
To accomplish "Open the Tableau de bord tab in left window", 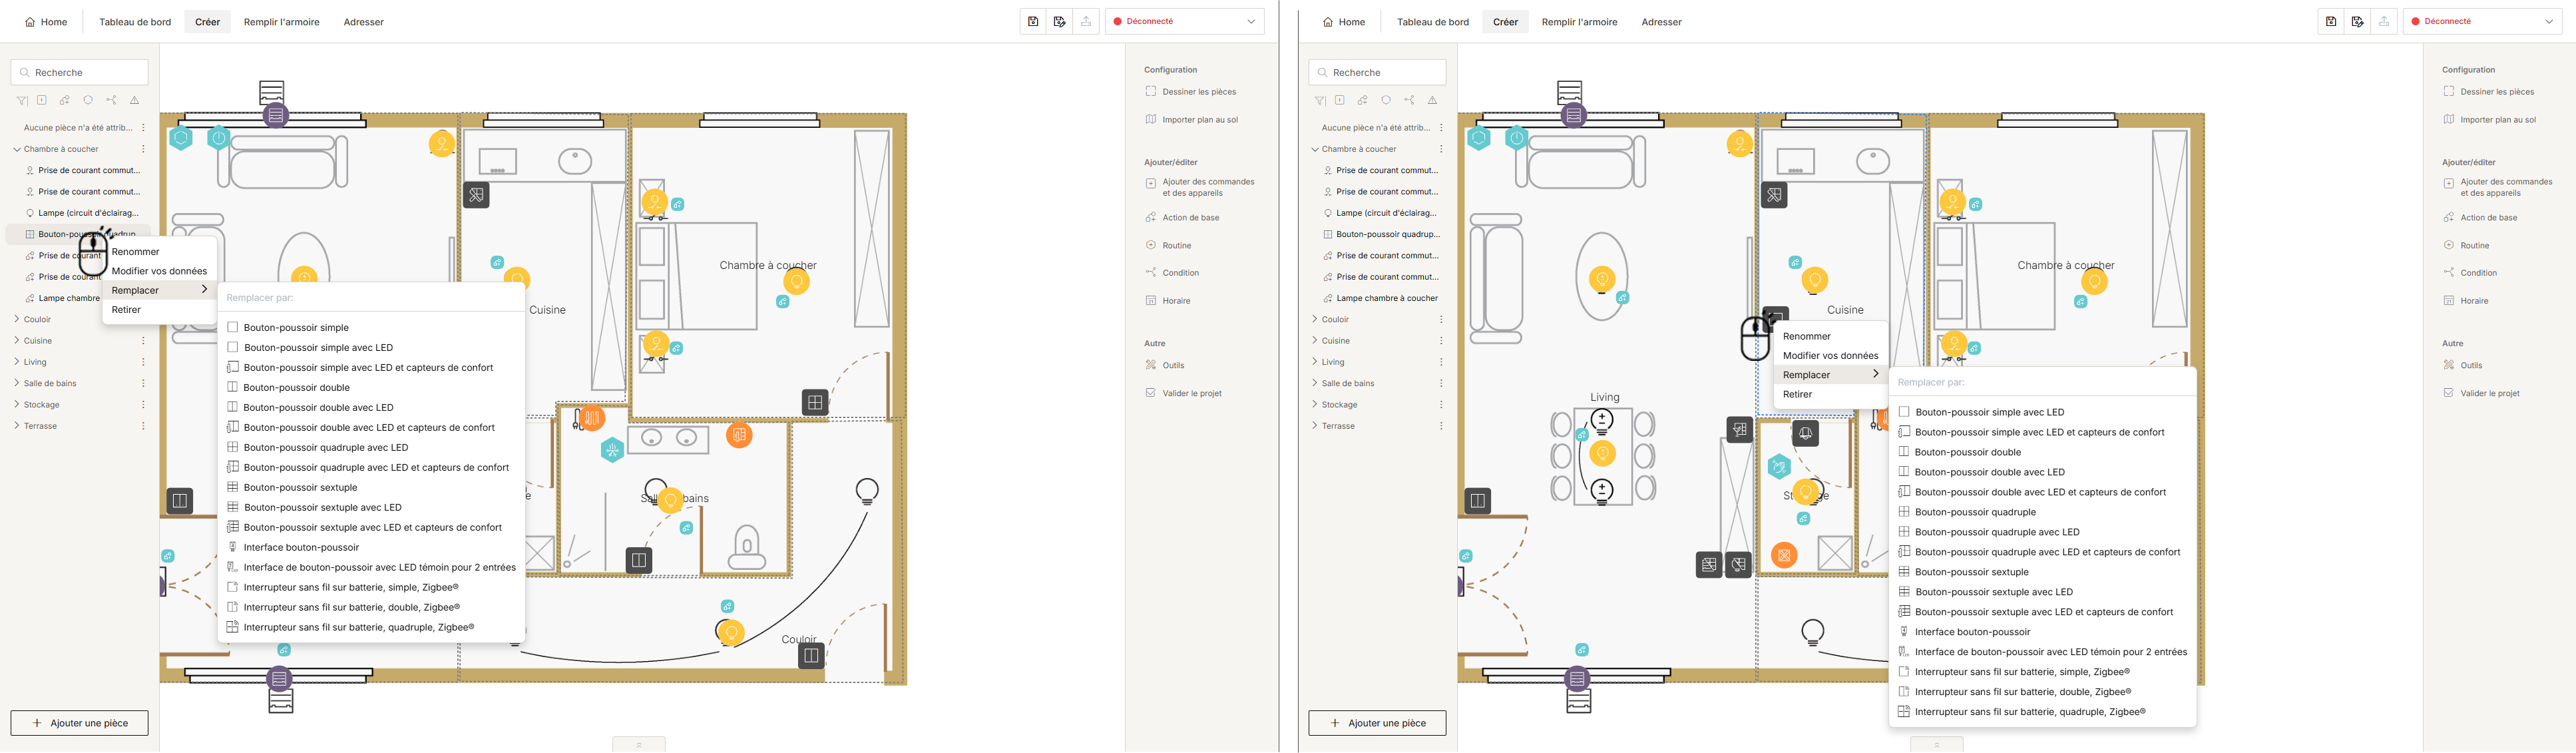I will point(135,22).
